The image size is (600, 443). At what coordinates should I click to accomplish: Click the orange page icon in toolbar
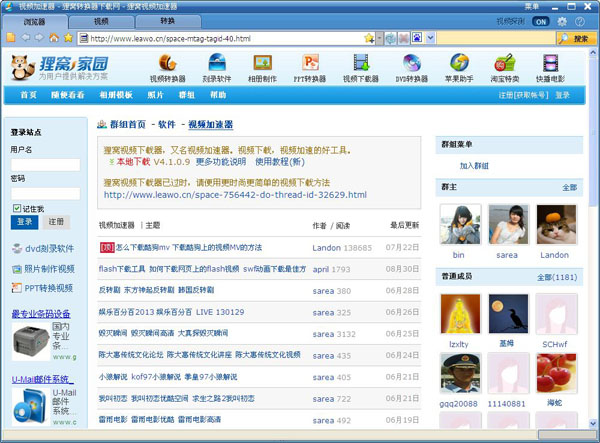(11, 37)
